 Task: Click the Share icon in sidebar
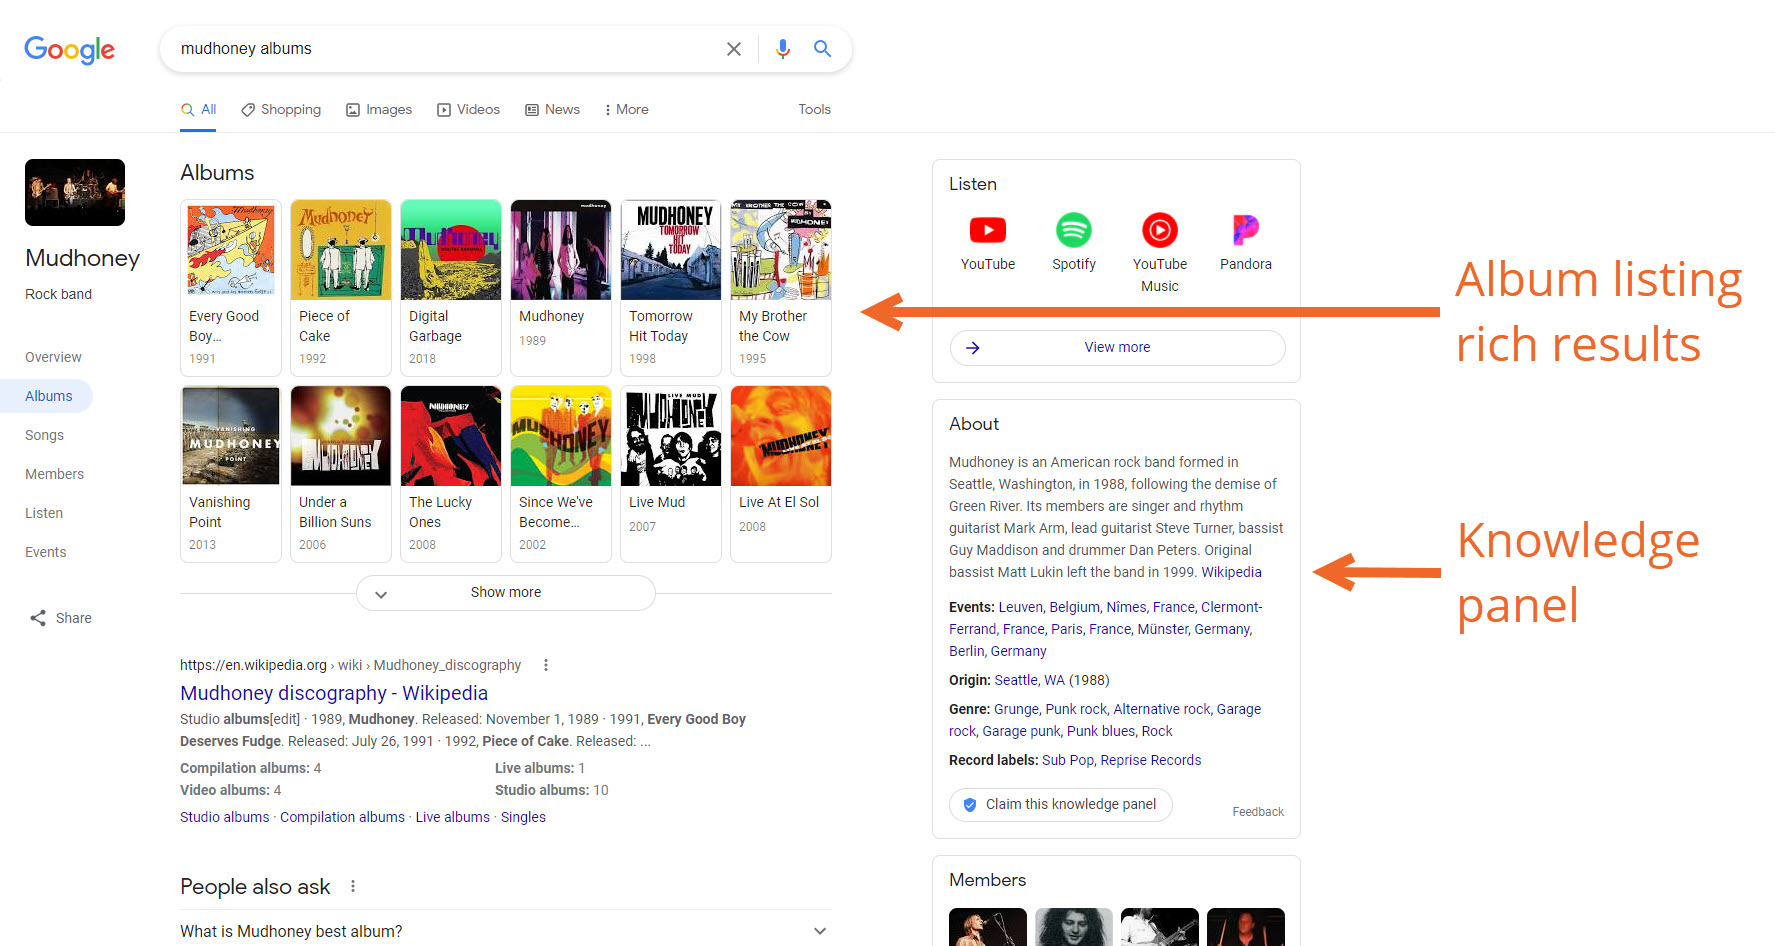click(38, 618)
